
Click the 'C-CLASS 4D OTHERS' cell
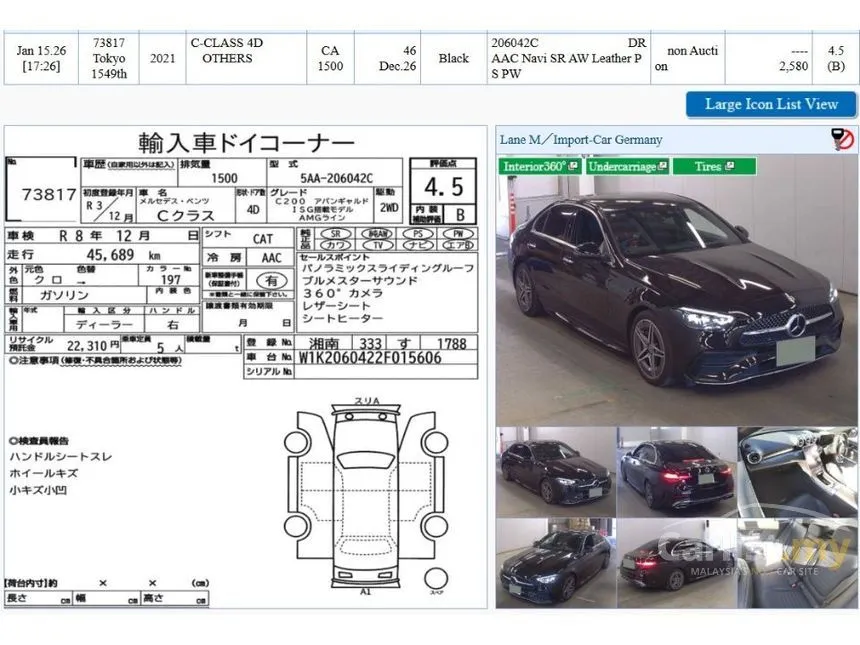tap(246, 58)
